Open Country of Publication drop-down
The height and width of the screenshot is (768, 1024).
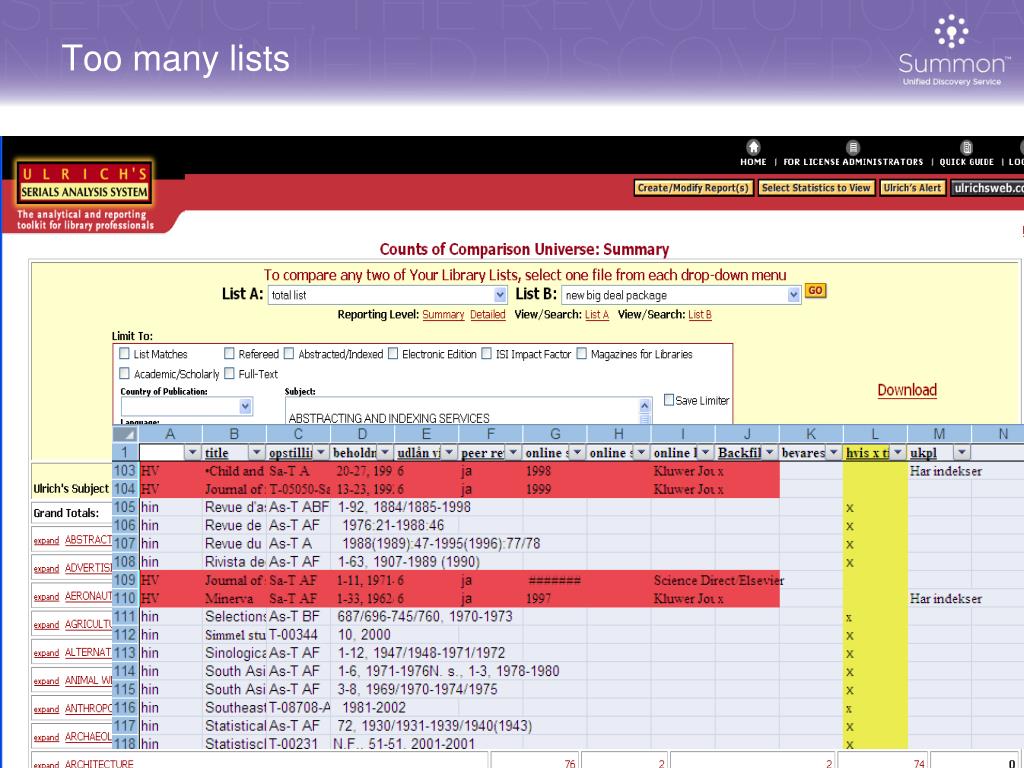(x=246, y=407)
